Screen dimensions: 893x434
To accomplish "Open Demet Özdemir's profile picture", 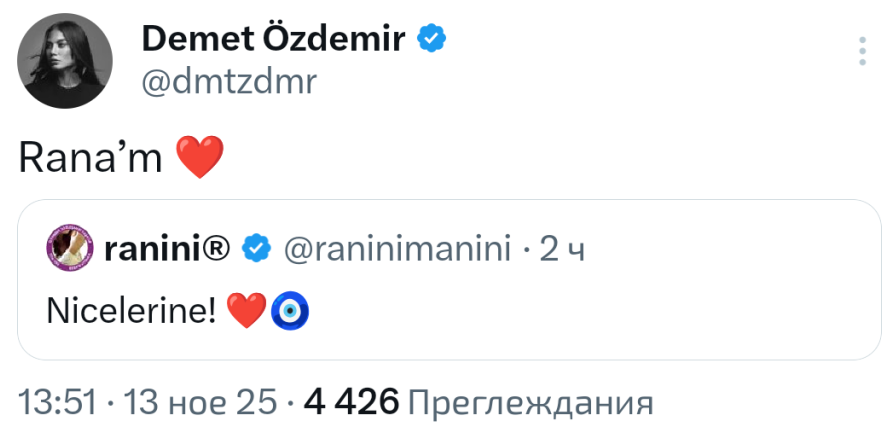I will (x=63, y=63).
